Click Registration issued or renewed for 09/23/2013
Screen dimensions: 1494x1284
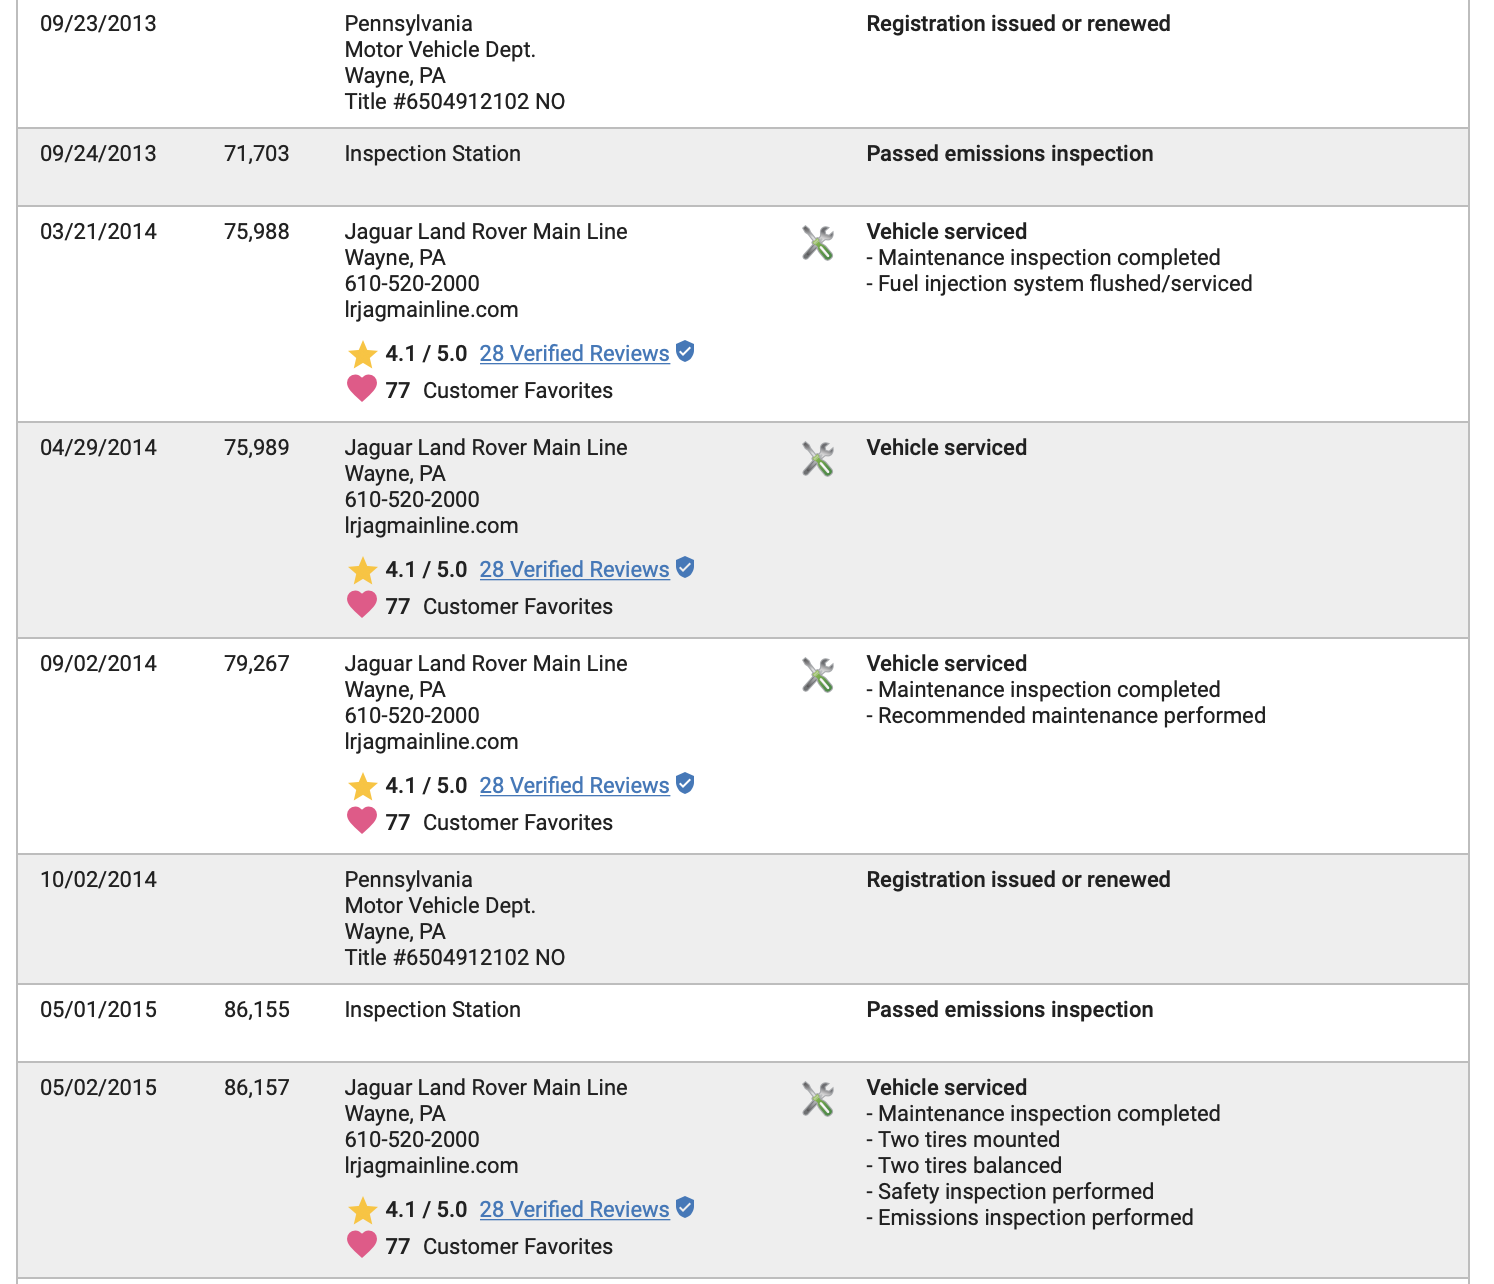click(x=1018, y=24)
